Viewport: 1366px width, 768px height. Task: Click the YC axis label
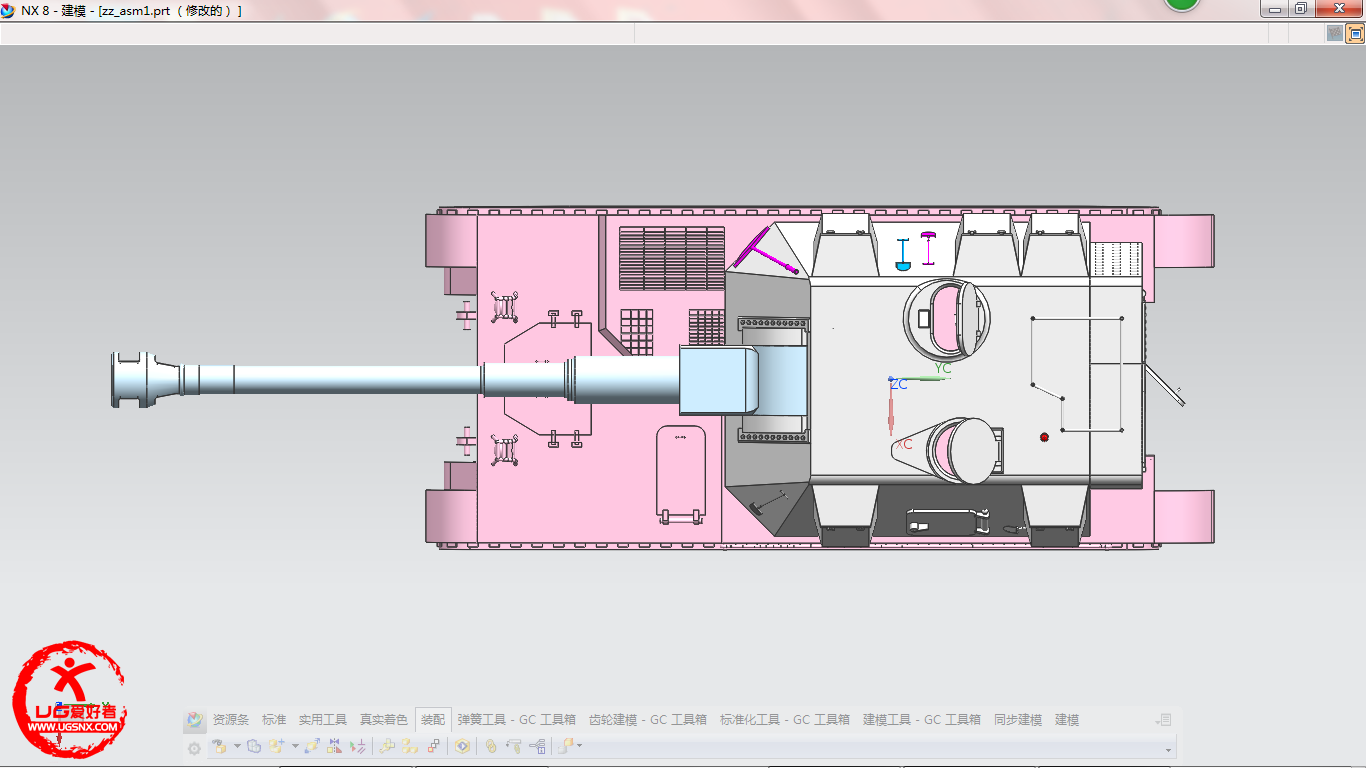point(943,368)
